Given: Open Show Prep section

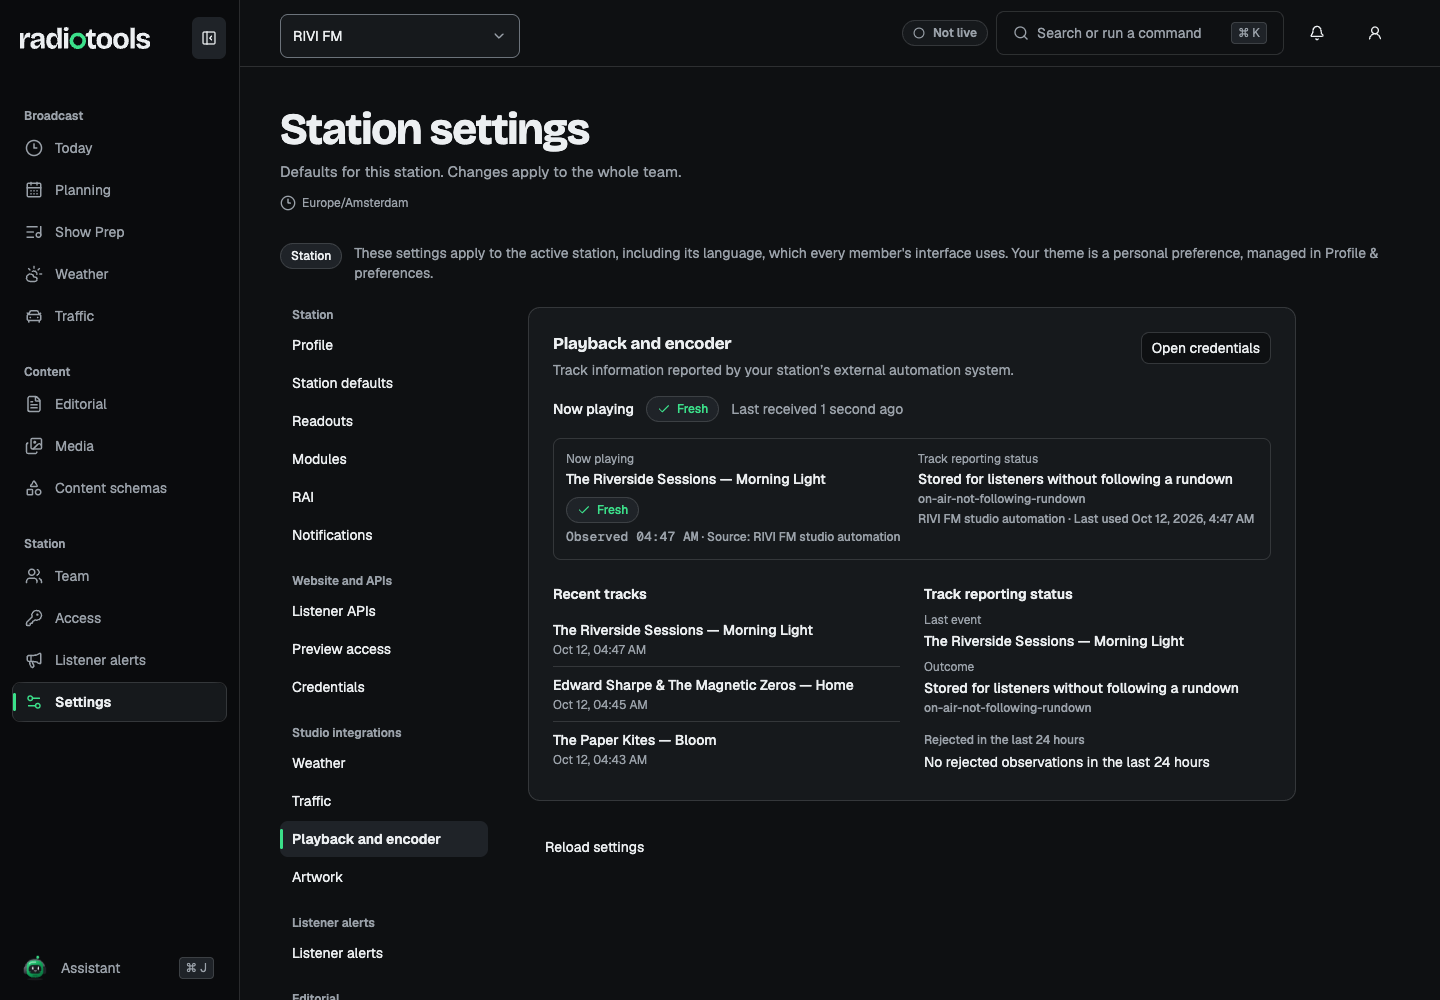Looking at the screenshot, I should [x=120, y=232].
